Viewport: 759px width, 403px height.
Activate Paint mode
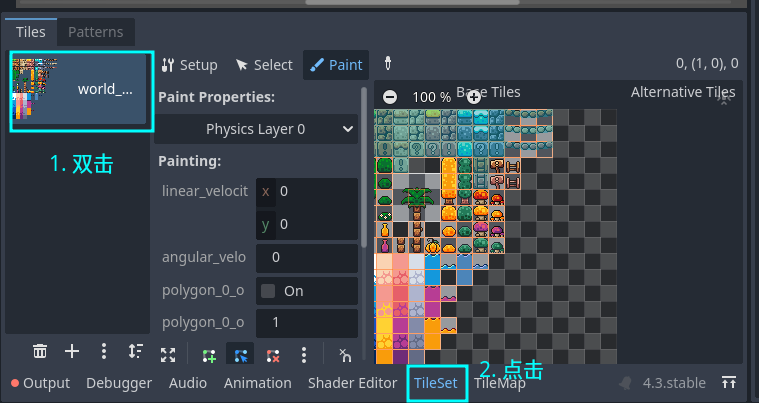click(336, 65)
